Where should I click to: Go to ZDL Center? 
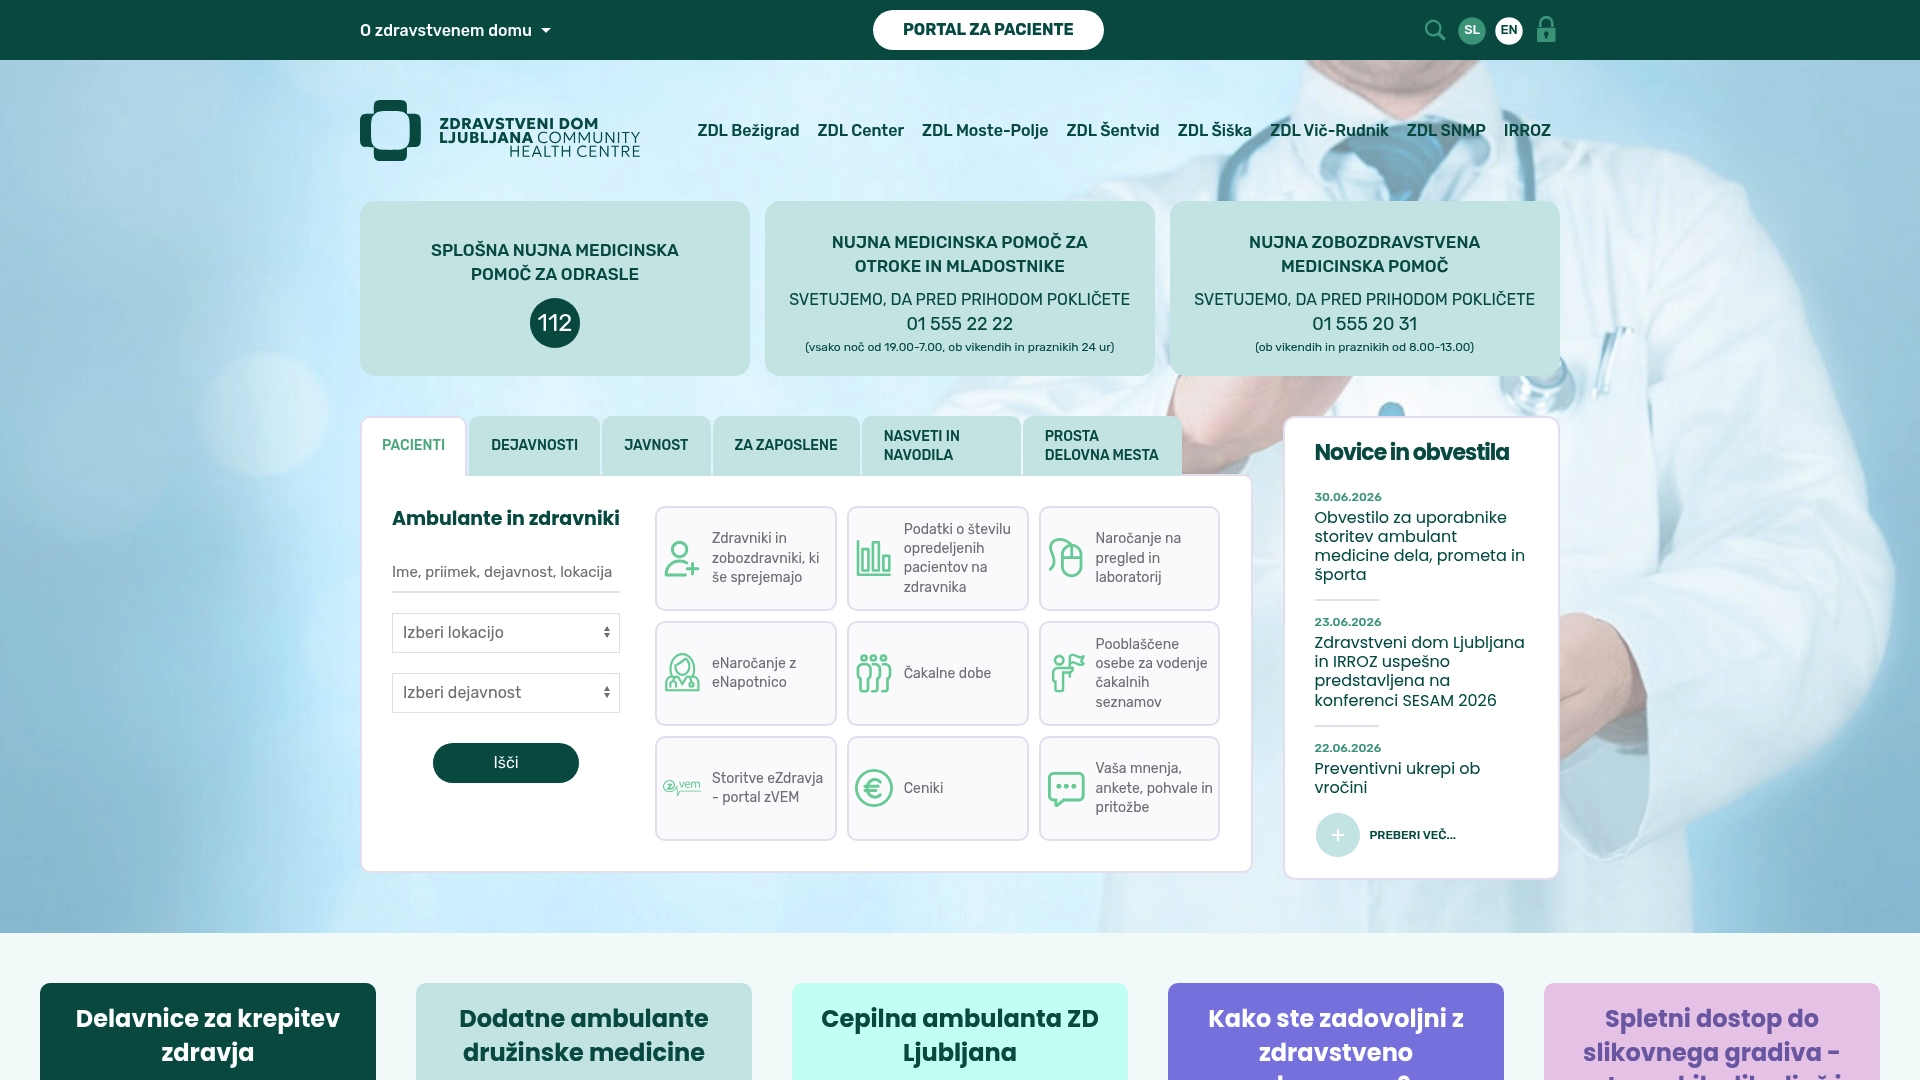pyautogui.click(x=860, y=130)
